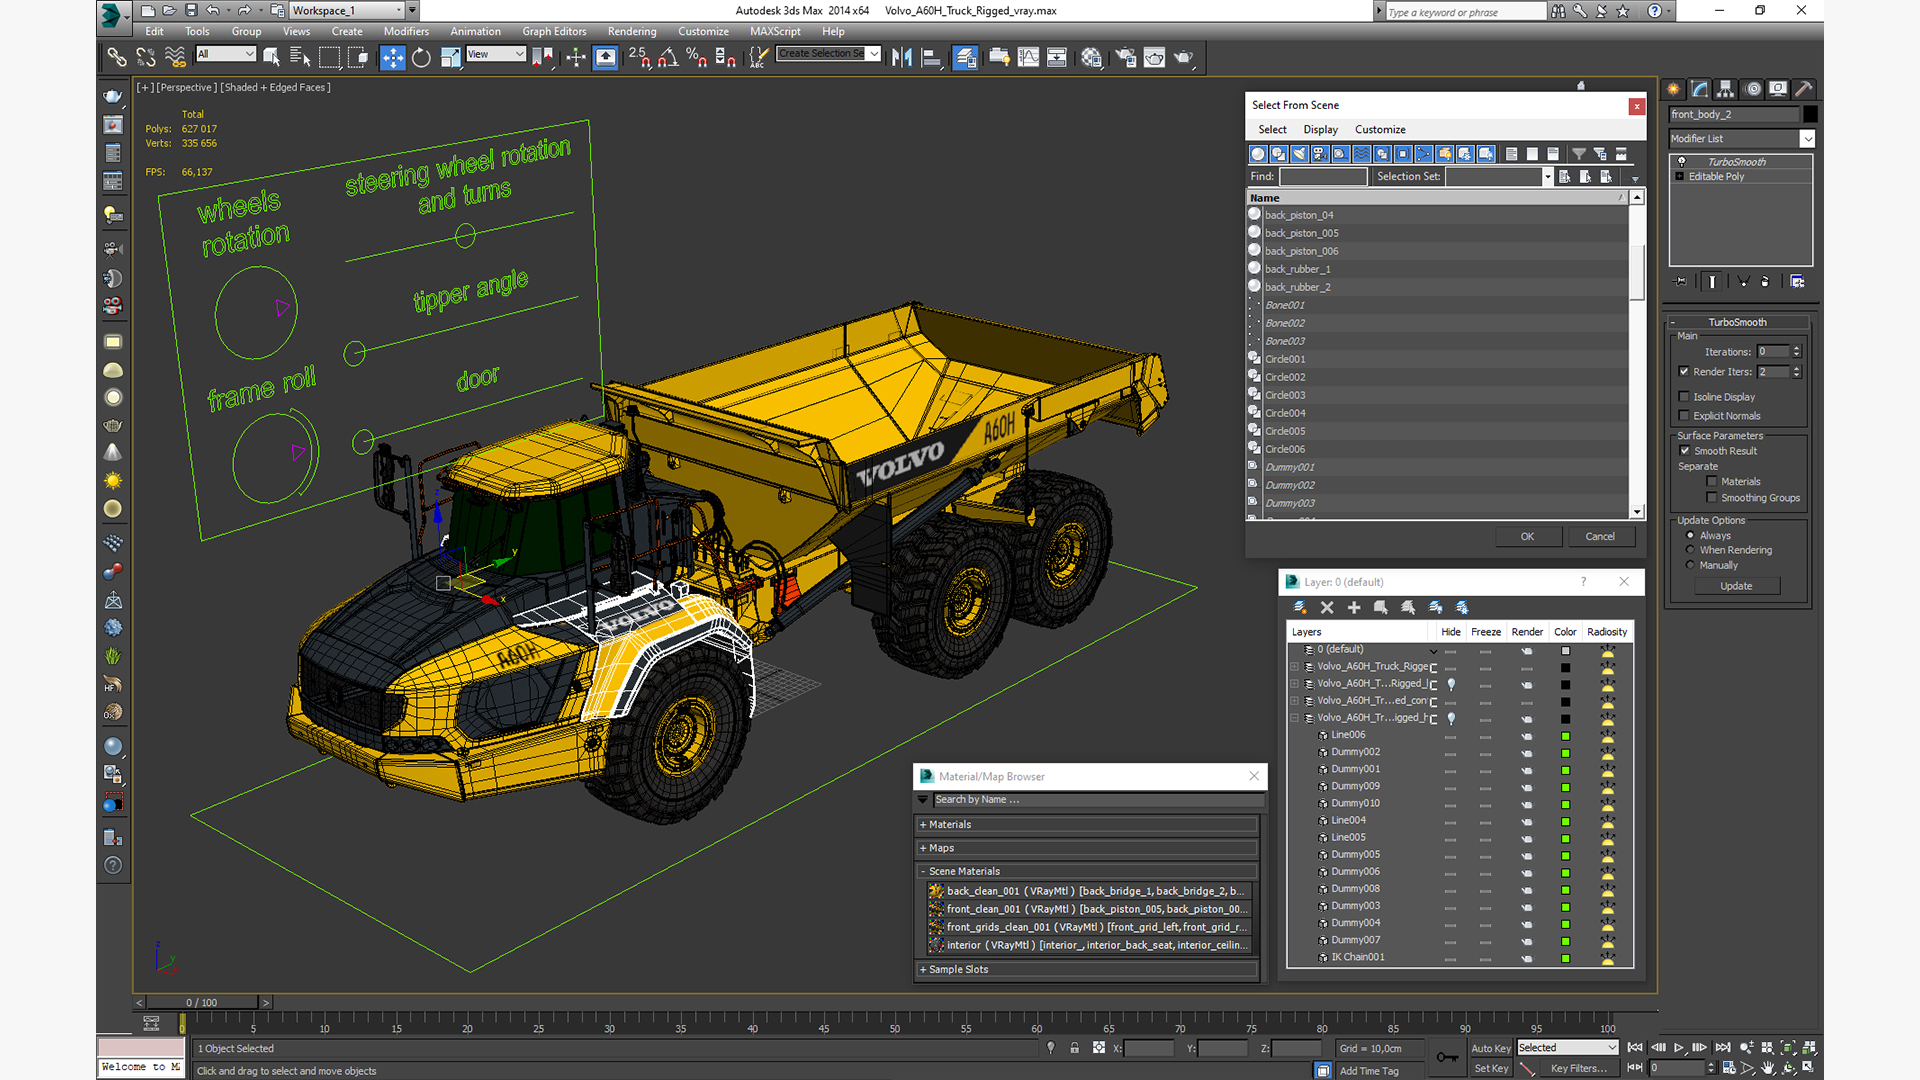Toggle TurboSmooth modifier lightbulb visibility
The image size is (1920, 1080).
click(1681, 162)
